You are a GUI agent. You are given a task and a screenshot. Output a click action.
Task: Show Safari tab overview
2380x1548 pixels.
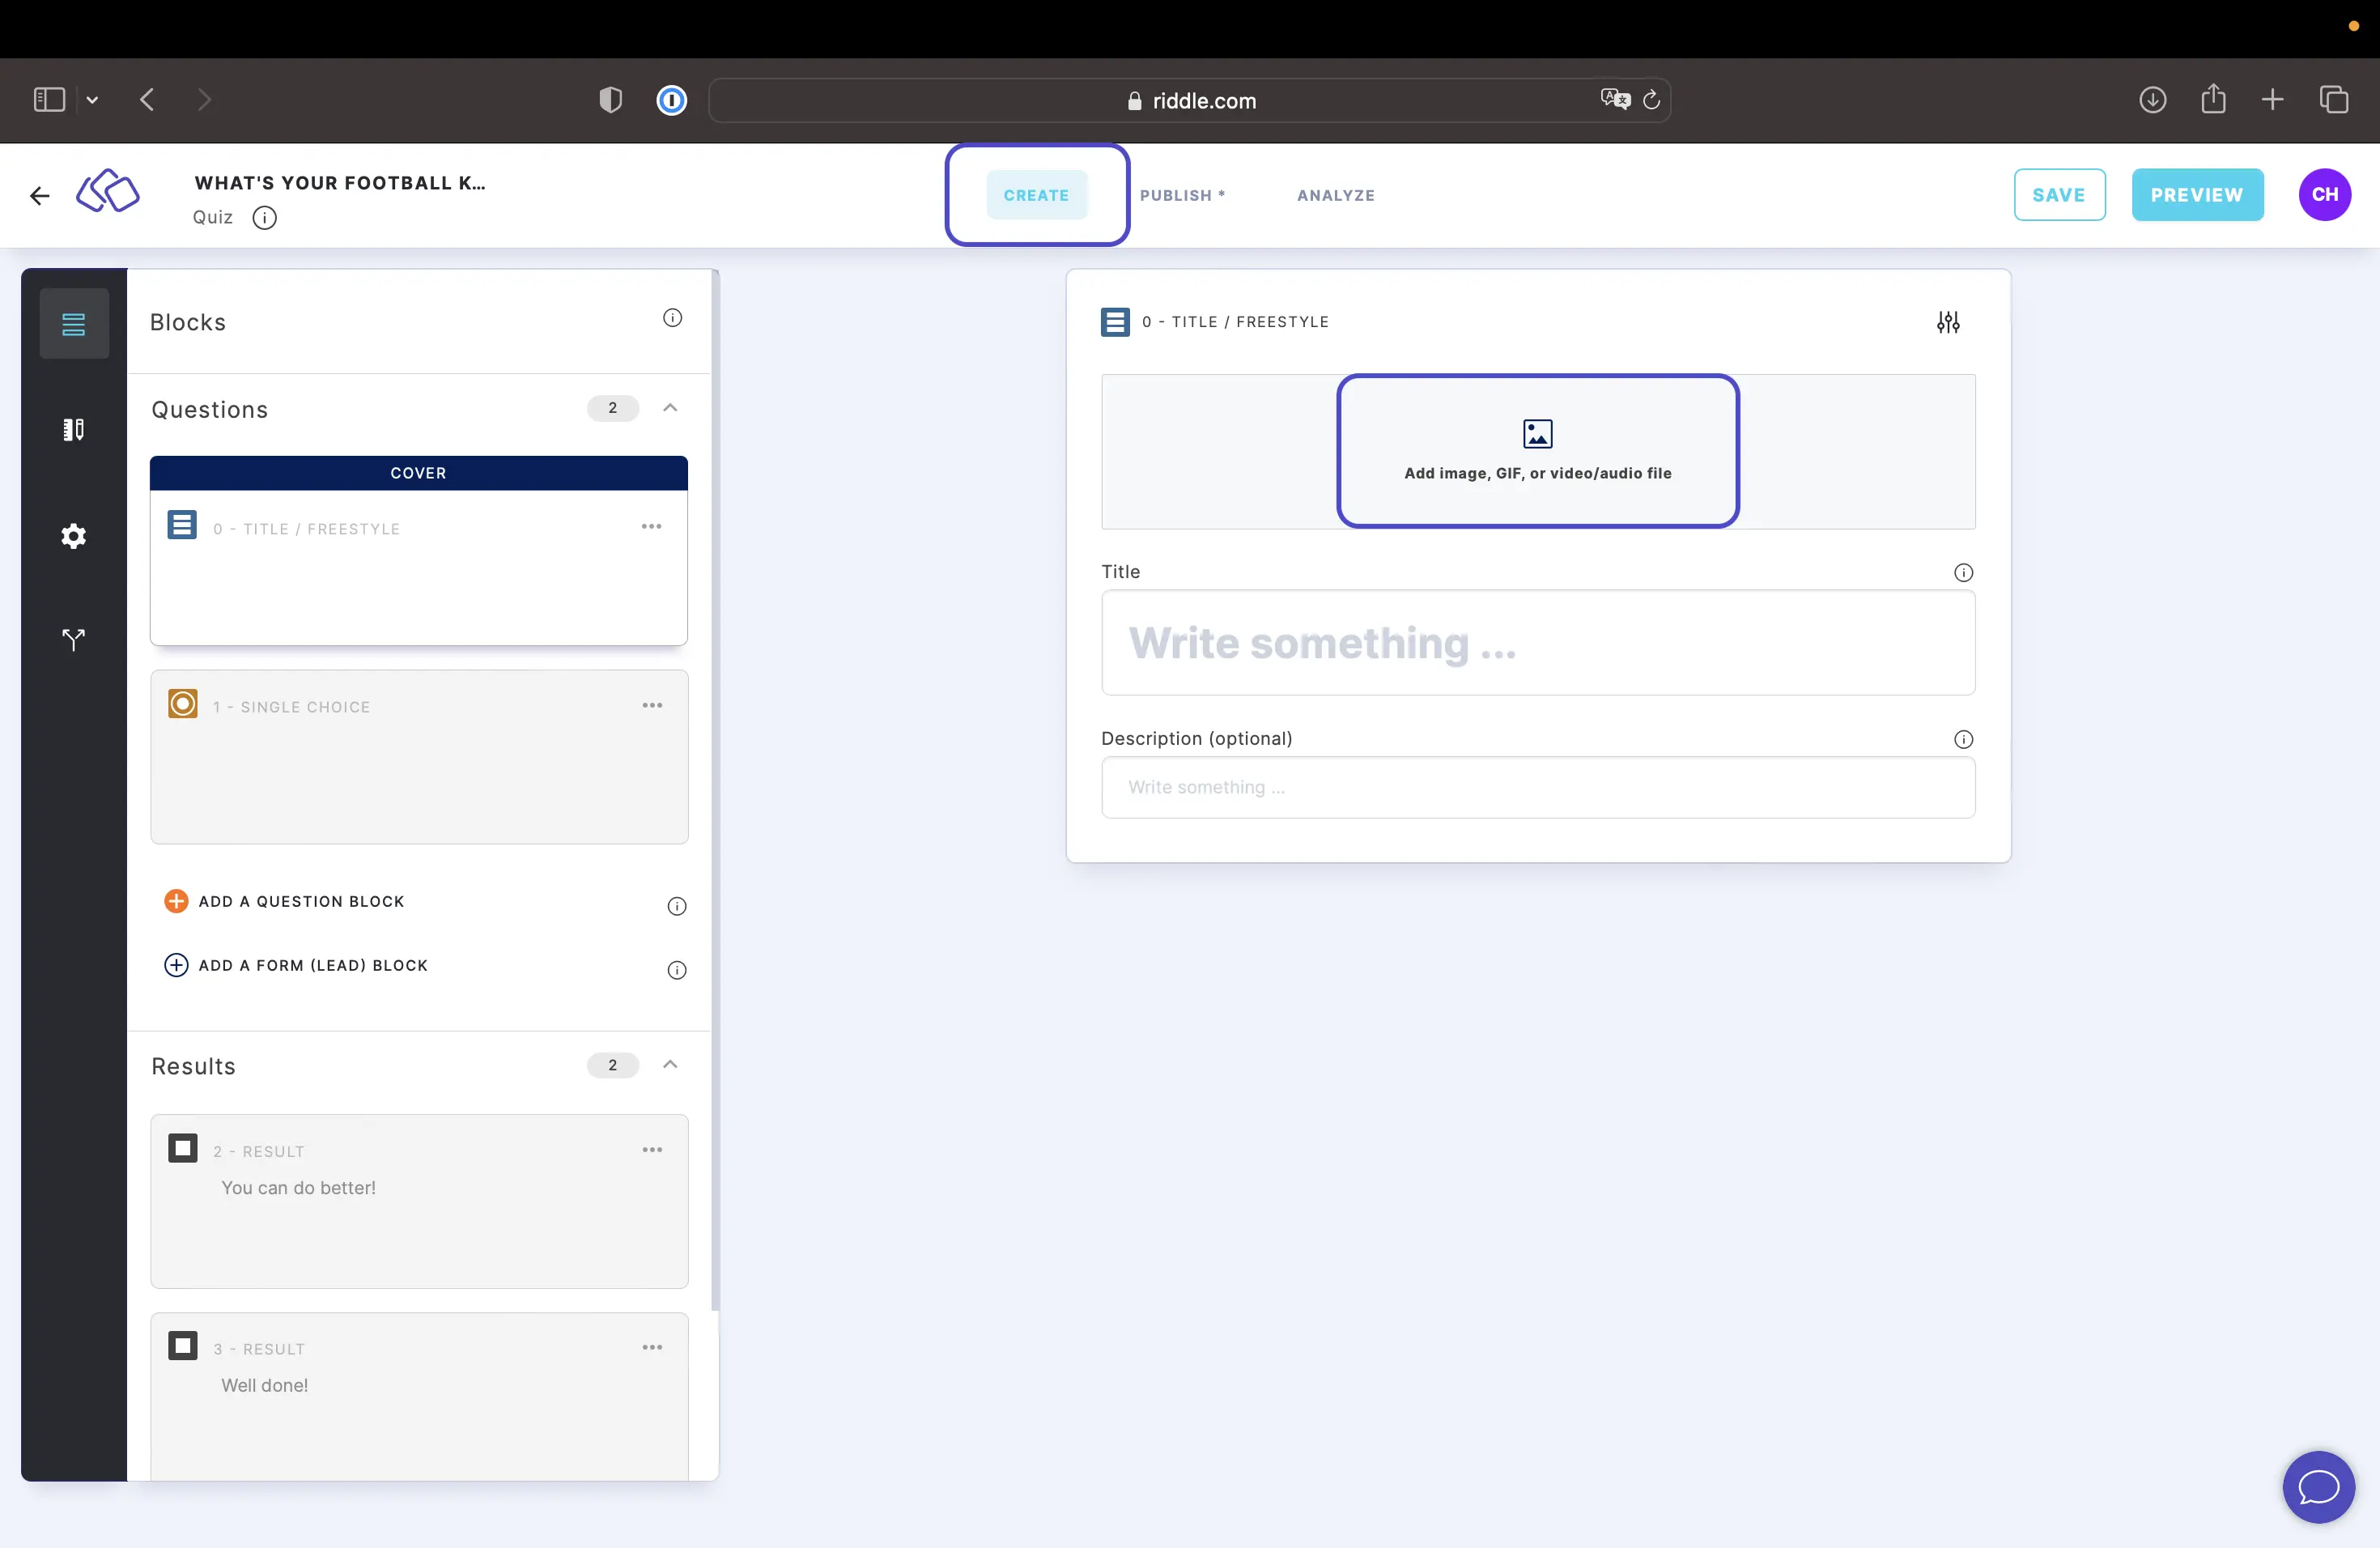[x=2334, y=100]
